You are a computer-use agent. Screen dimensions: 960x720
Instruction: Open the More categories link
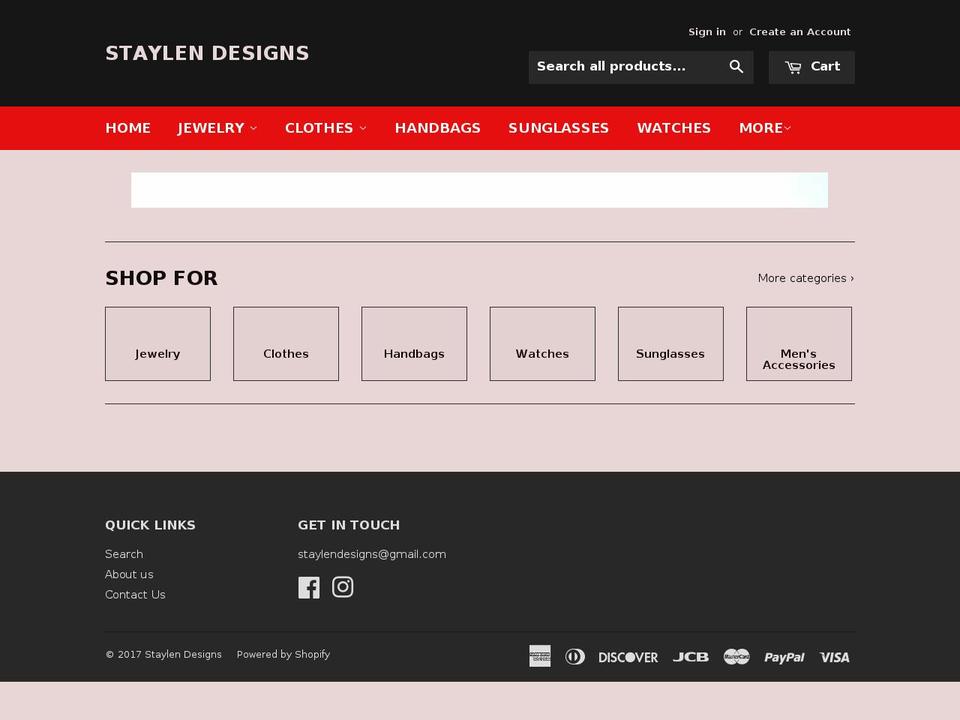[x=806, y=278]
